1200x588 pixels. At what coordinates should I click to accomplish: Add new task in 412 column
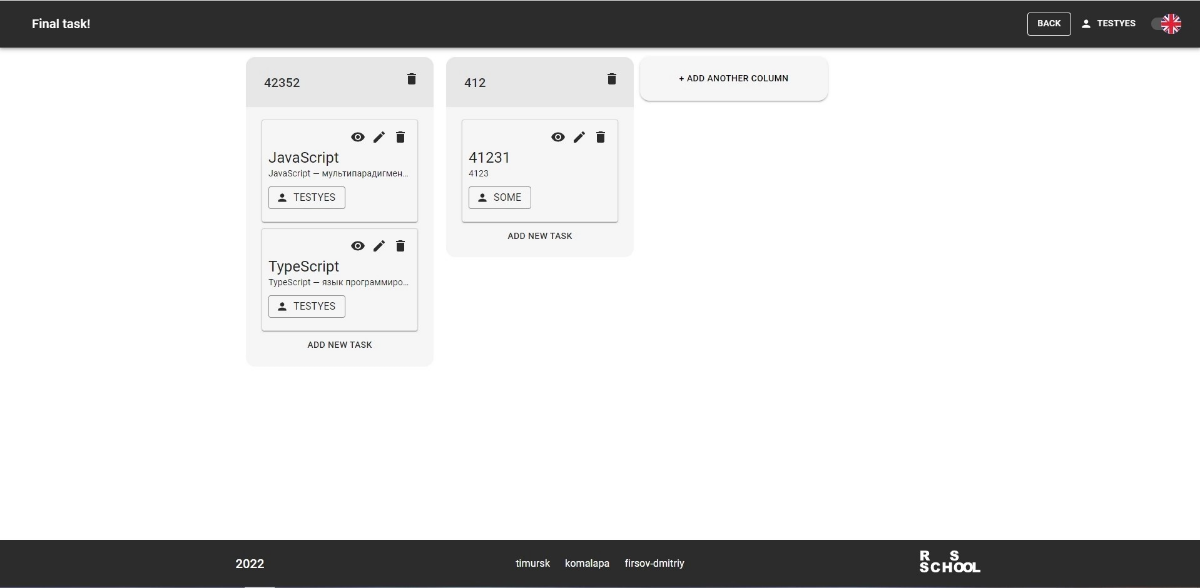(539, 236)
